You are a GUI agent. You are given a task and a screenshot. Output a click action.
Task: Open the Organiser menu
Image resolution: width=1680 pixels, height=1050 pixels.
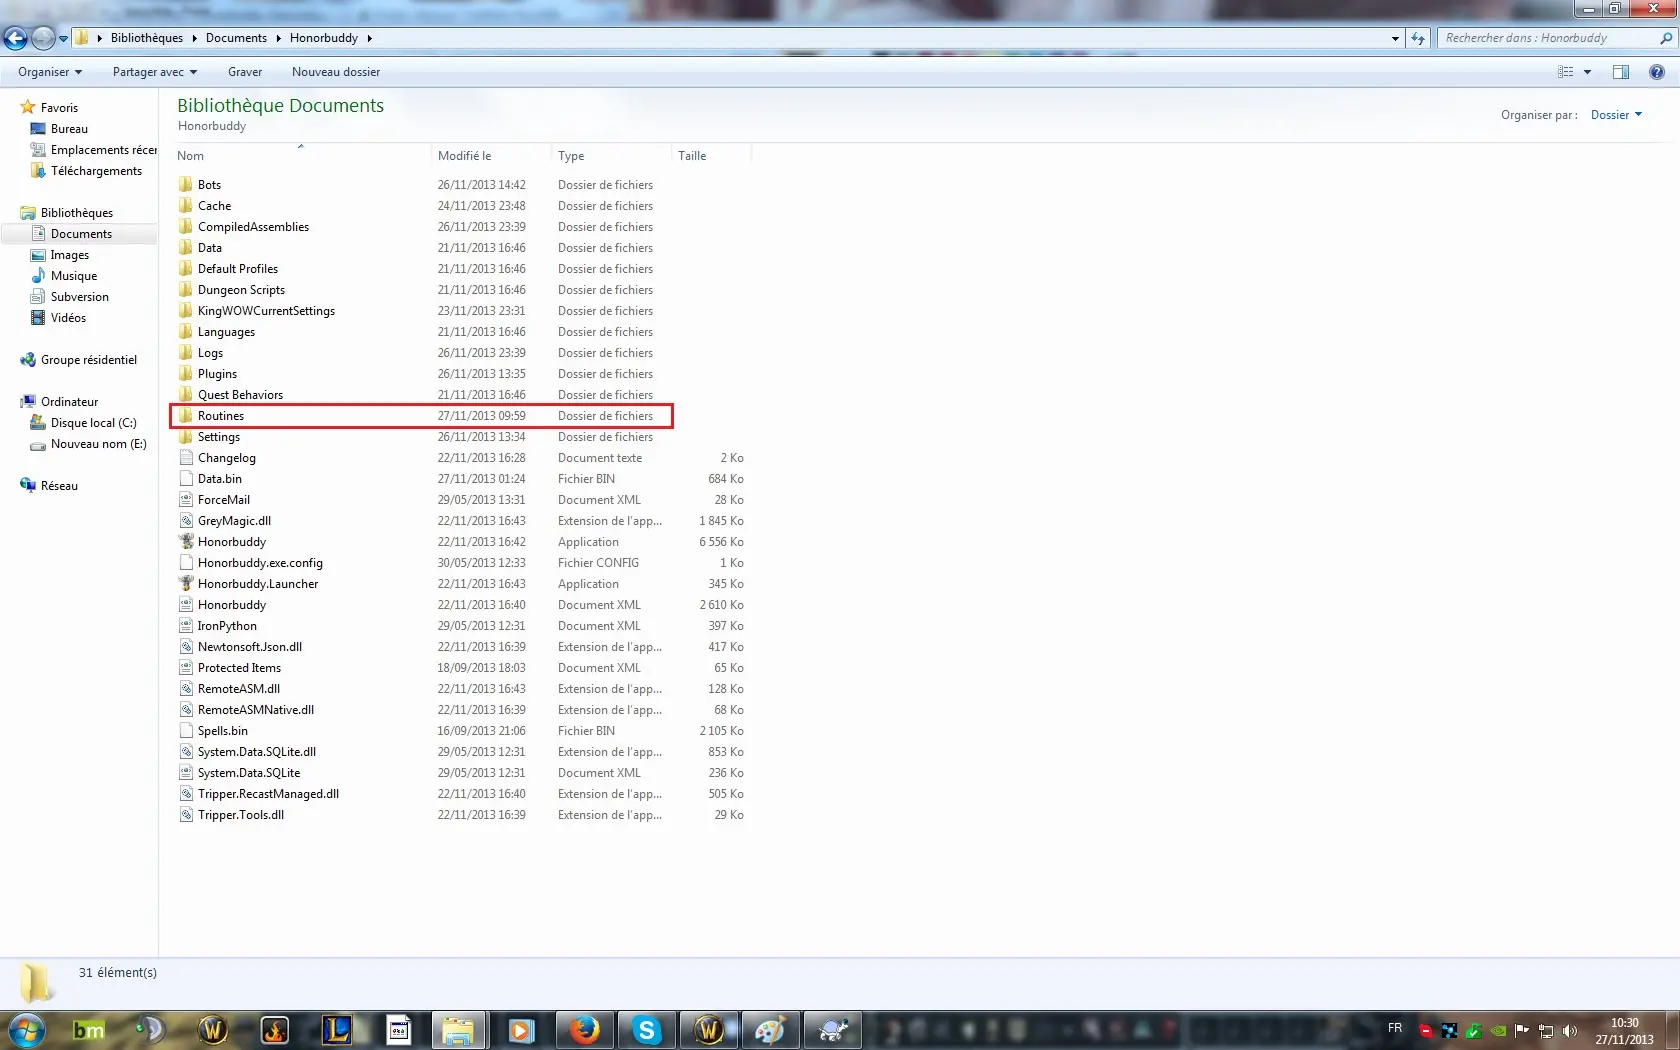pyautogui.click(x=50, y=72)
